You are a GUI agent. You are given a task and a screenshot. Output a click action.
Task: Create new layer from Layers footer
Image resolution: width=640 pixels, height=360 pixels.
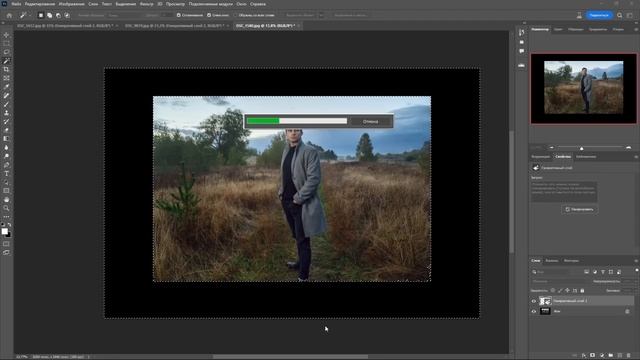coord(620,356)
